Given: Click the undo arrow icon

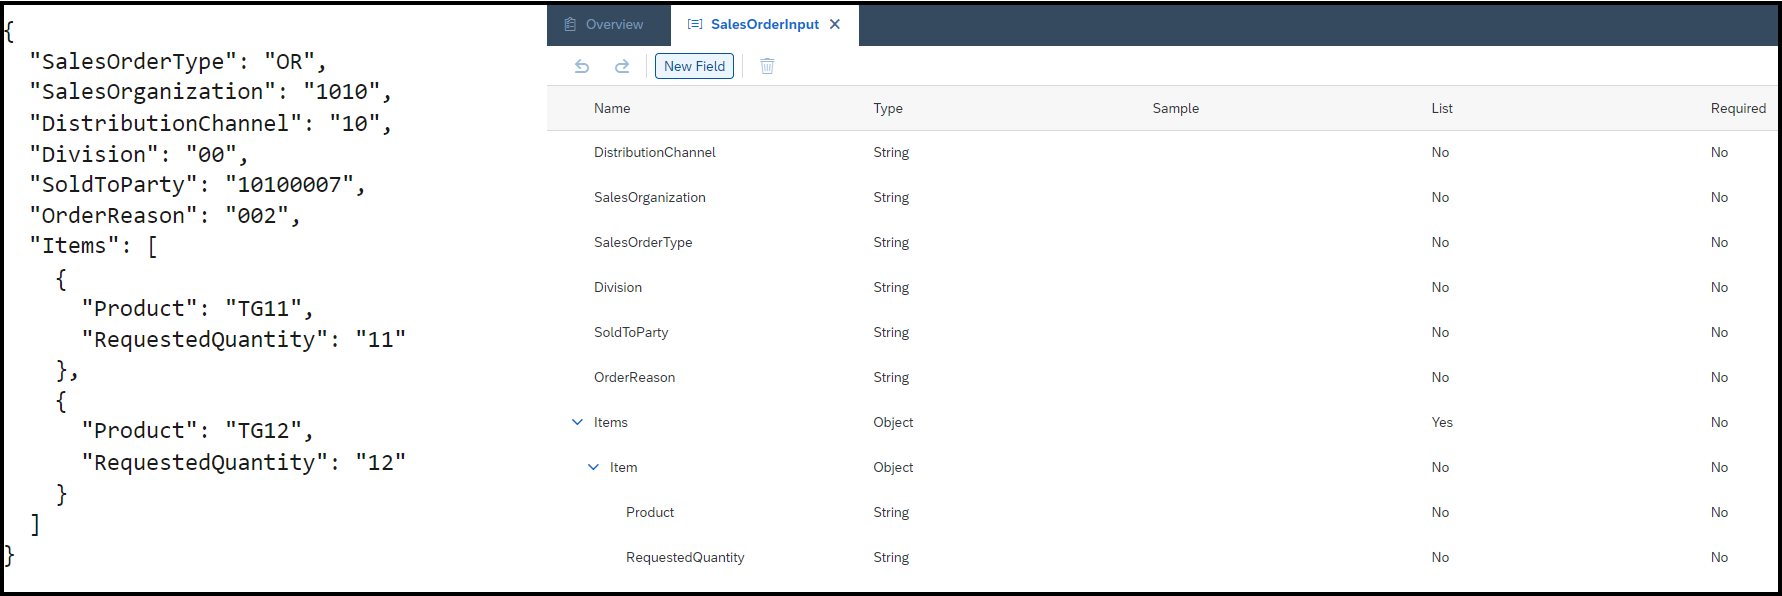Looking at the screenshot, I should coord(582,66).
